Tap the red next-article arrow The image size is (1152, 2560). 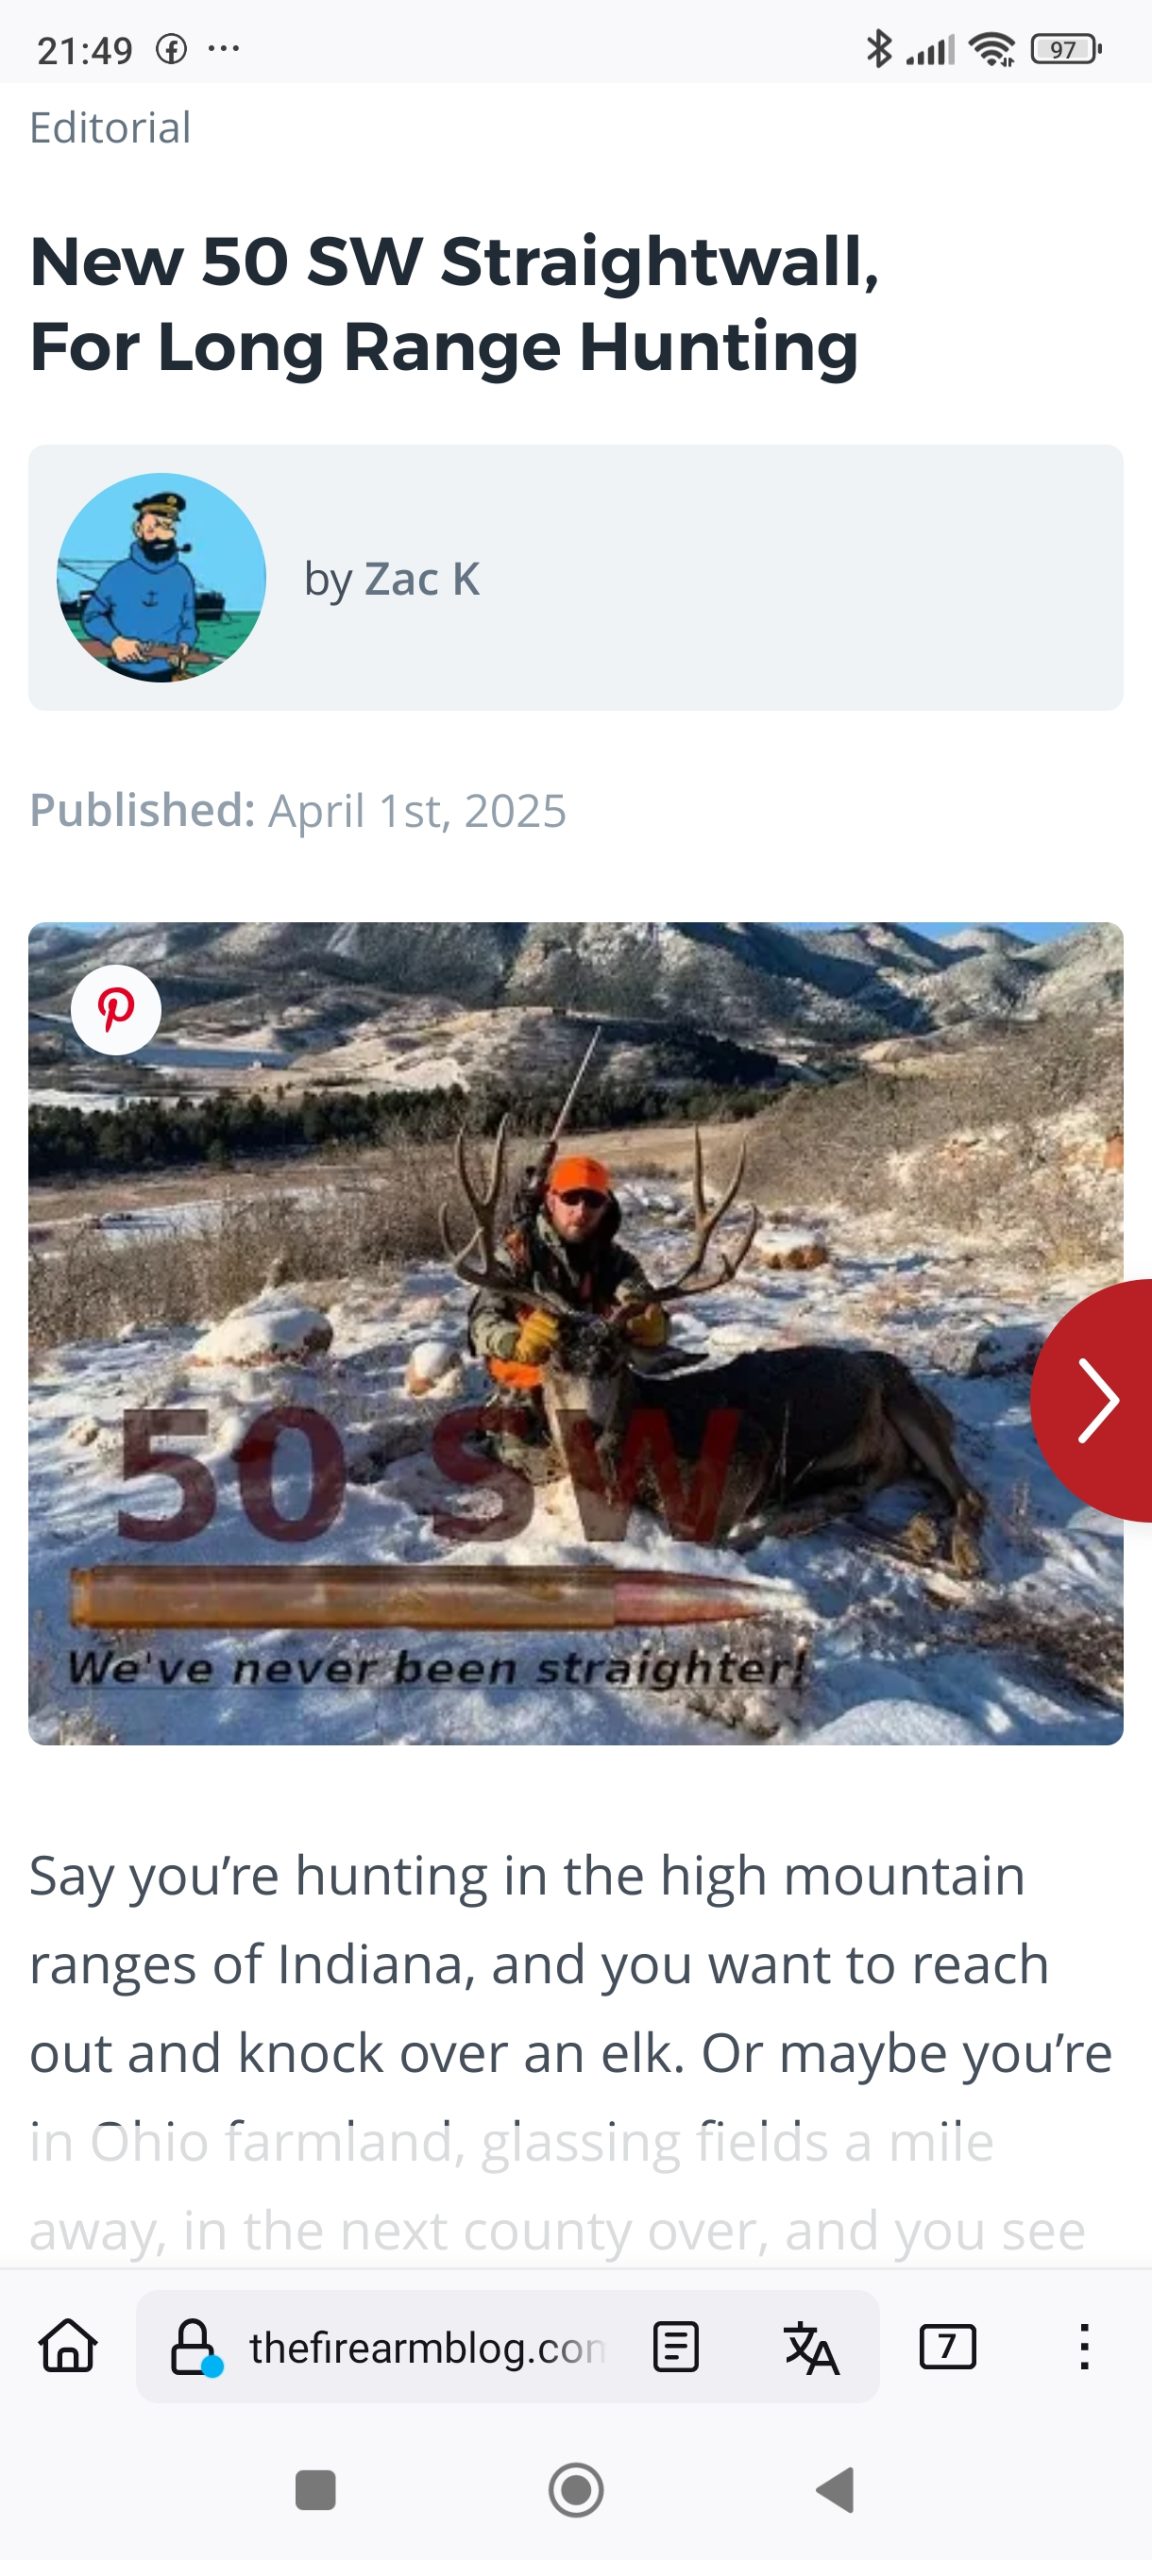pos(1097,1400)
